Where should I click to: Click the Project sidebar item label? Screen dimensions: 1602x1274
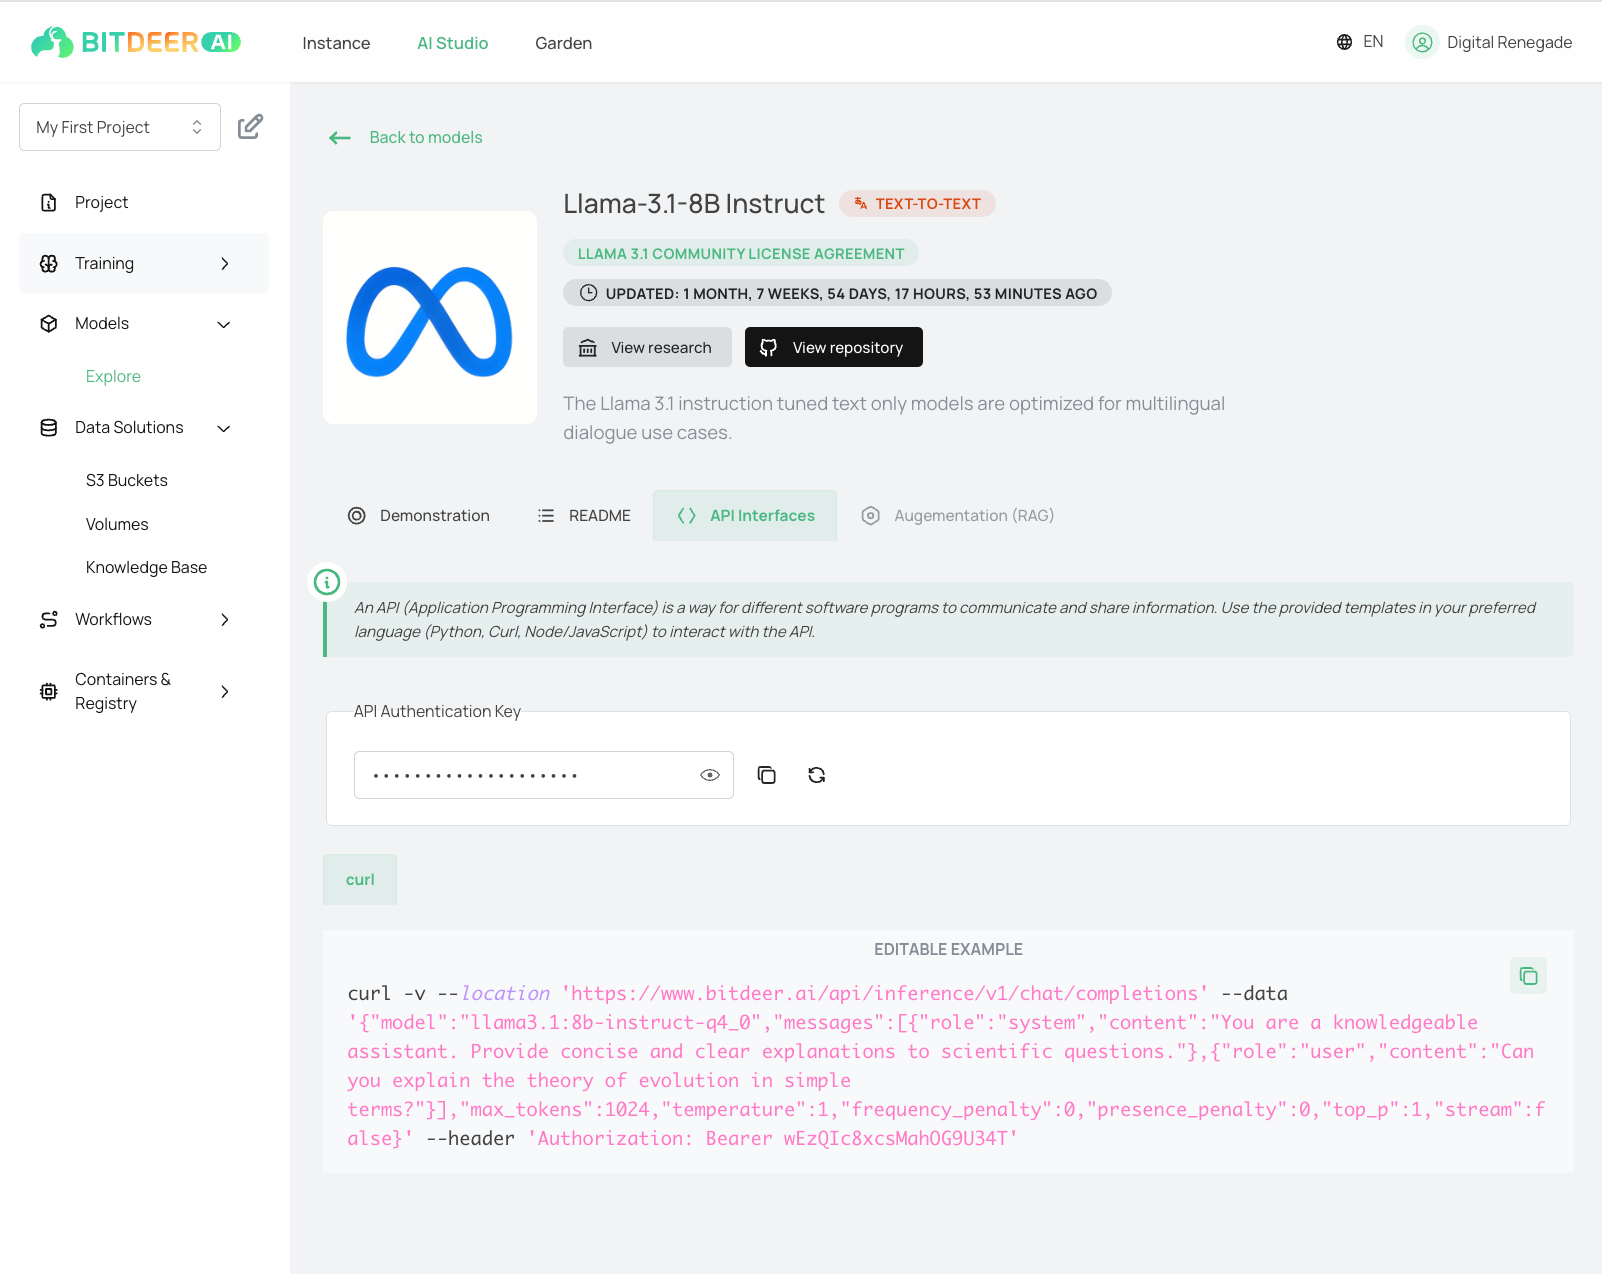(101, 202)
